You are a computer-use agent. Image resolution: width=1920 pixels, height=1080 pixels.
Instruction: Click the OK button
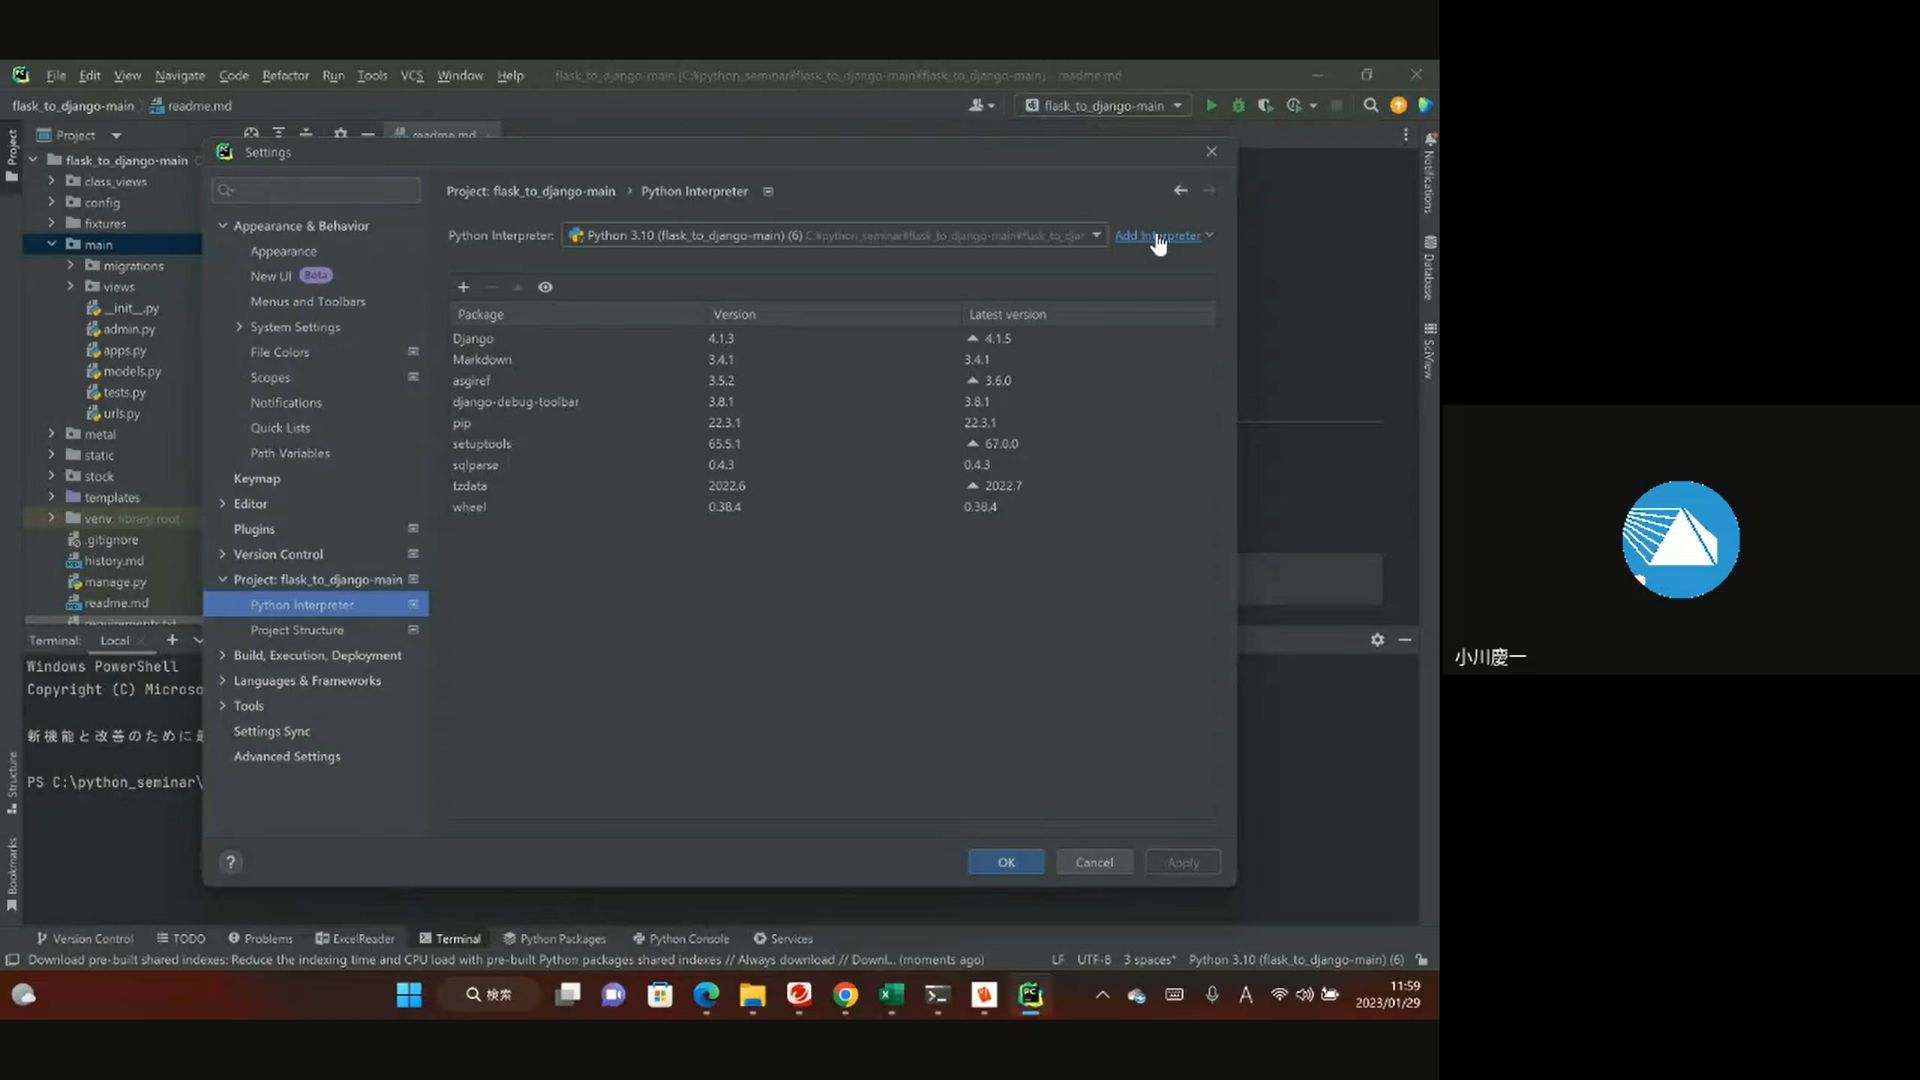(x=1006, y=862)
